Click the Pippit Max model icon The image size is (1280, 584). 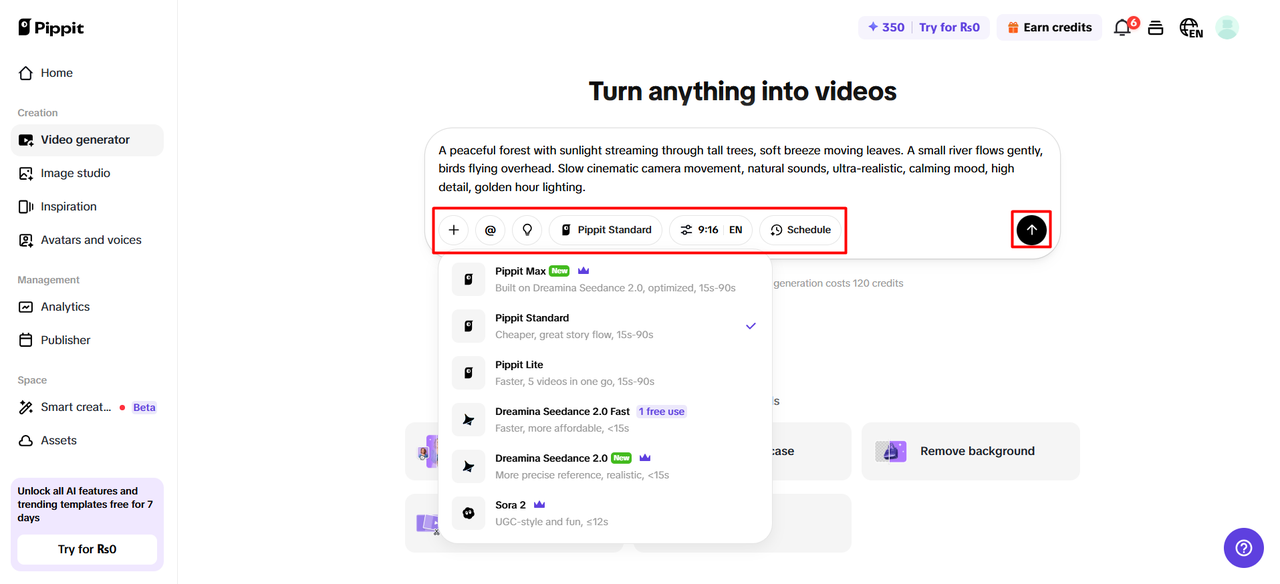pyautogui.click(x=468, y=279)
